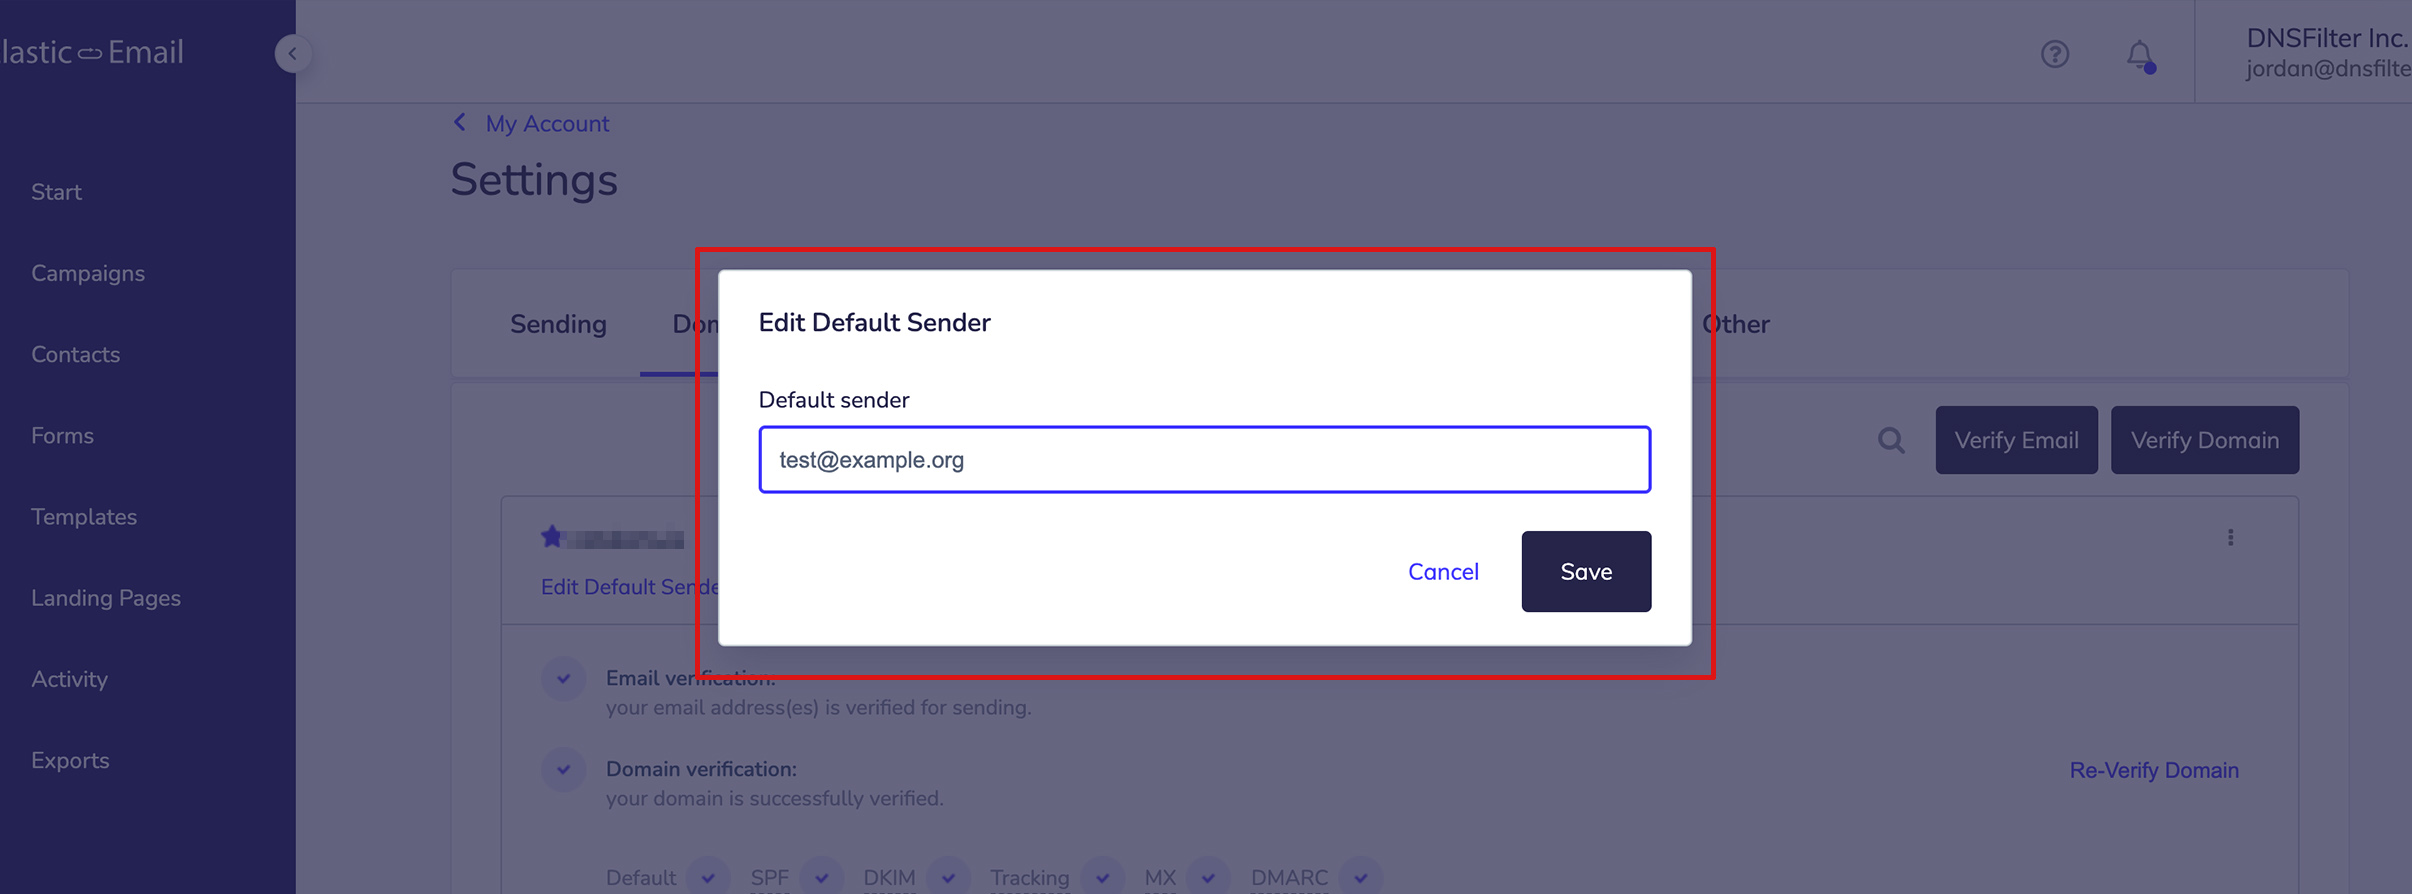
Task: Click the DKIM record label
Action: (889, 878)
